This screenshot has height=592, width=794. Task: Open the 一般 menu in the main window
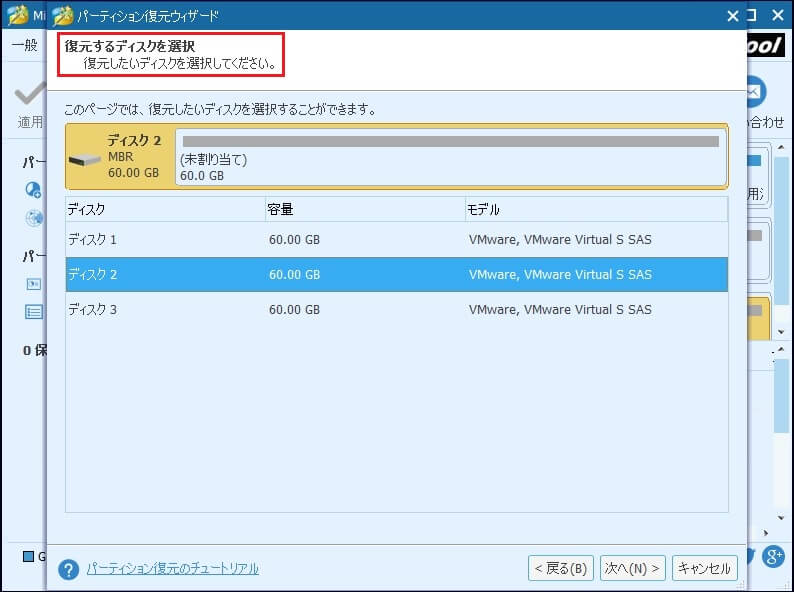[25, 45]
